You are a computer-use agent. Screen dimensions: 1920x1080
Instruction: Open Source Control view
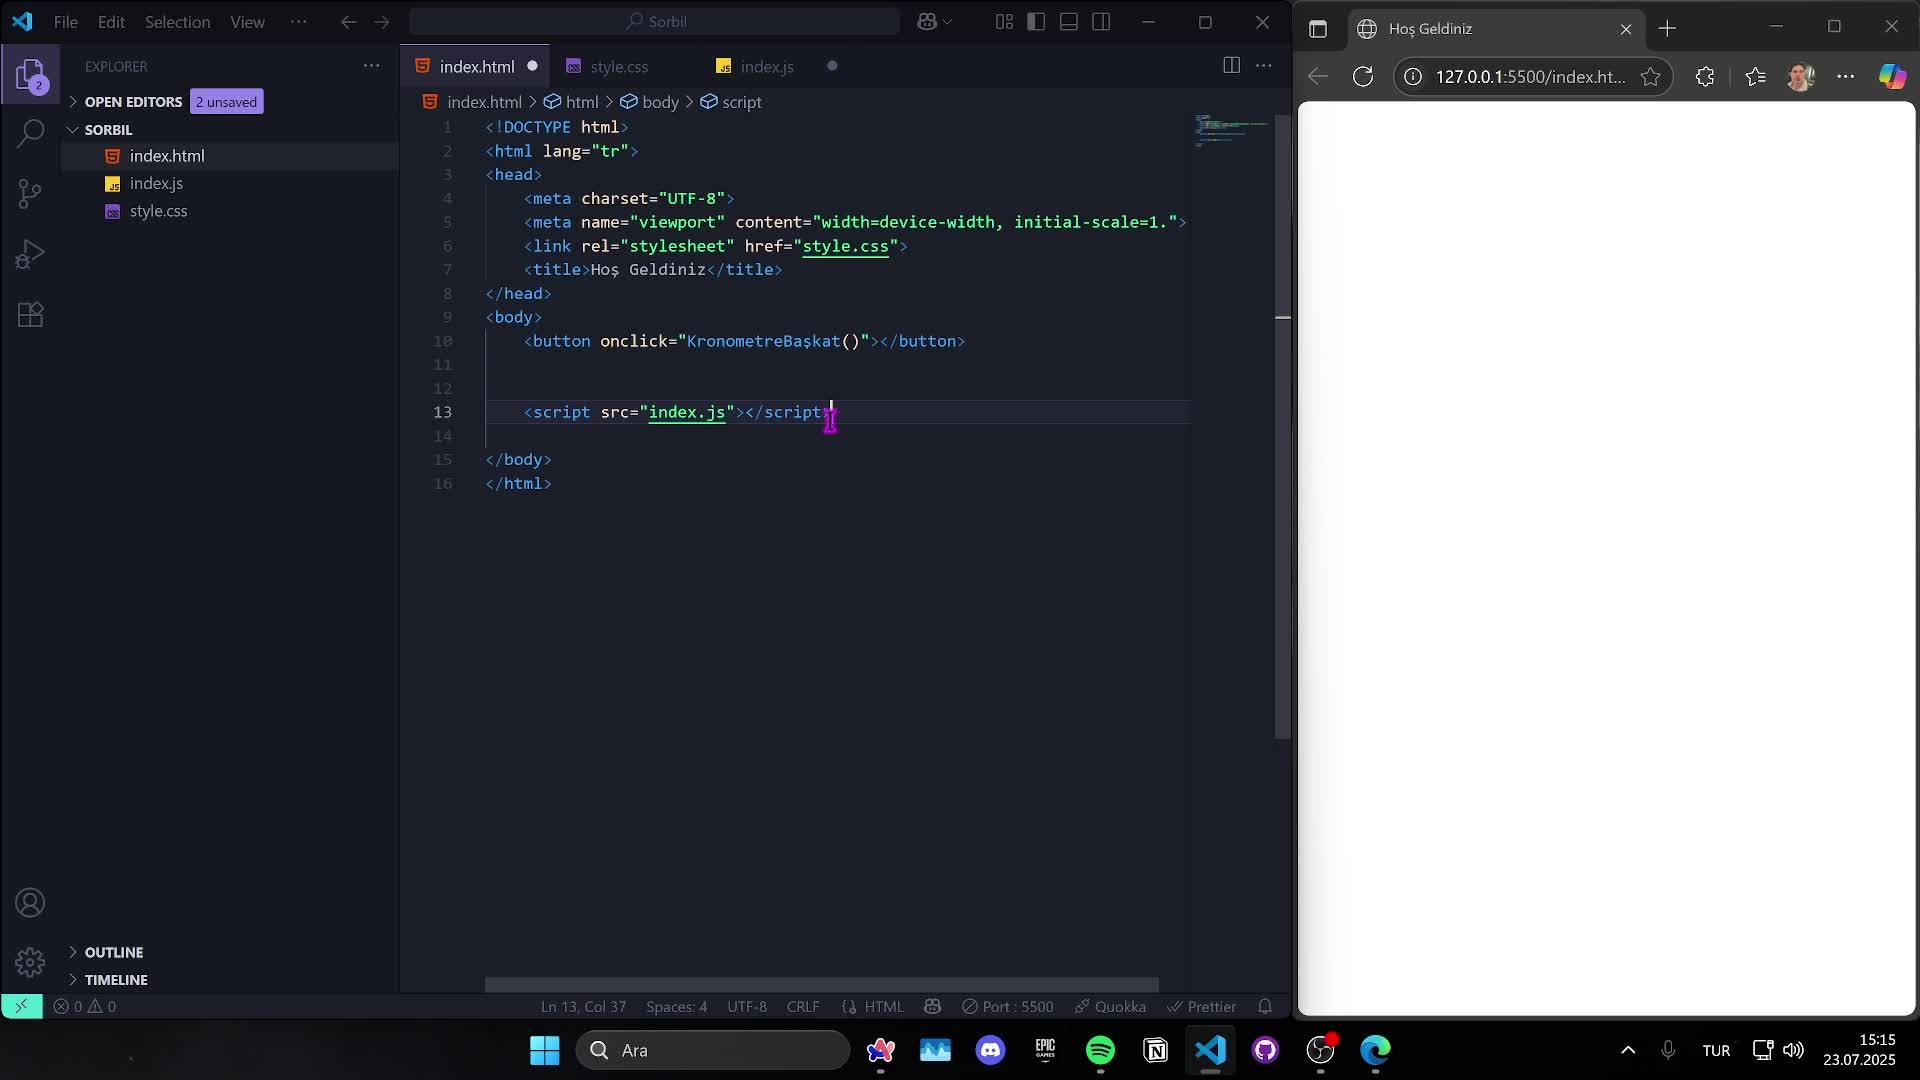click(x=30, y=193)
